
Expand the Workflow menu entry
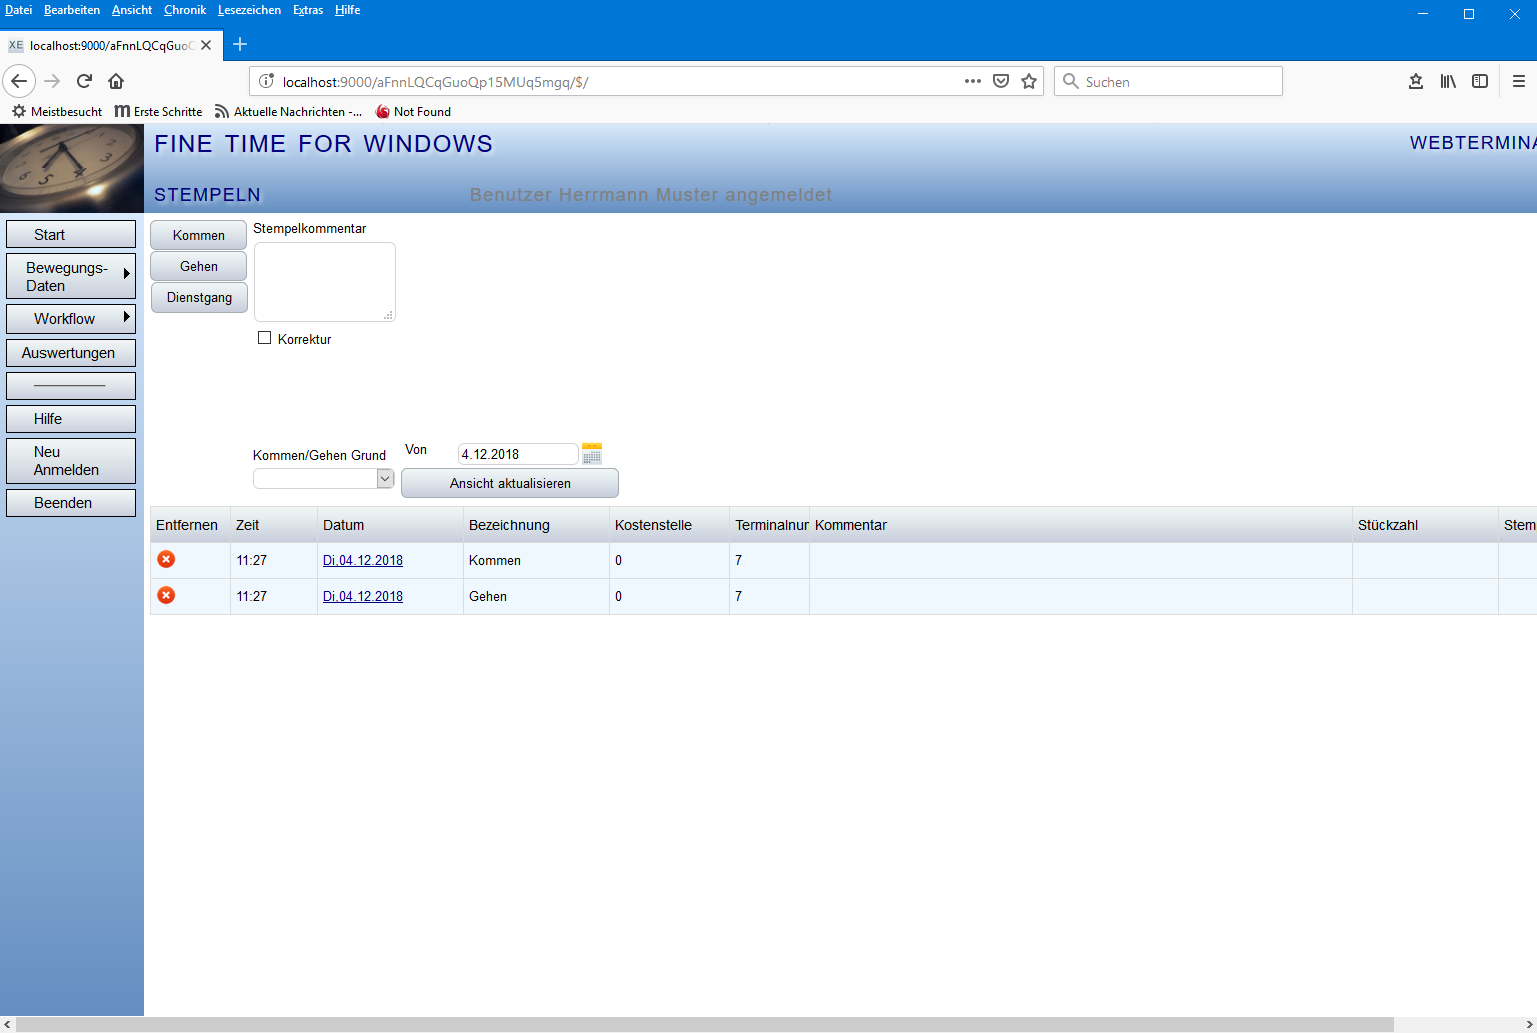point(71,319)
